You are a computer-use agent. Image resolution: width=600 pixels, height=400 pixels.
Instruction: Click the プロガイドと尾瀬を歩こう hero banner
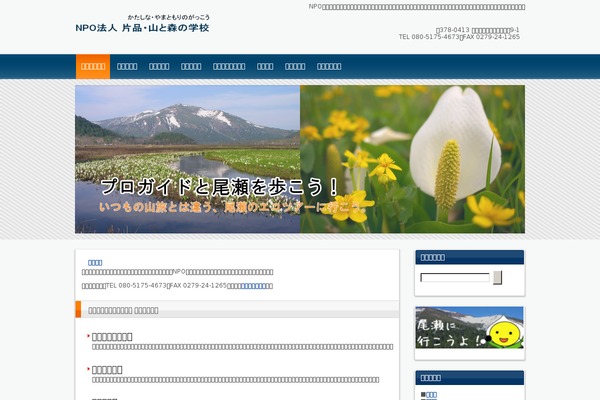point(300,159)
